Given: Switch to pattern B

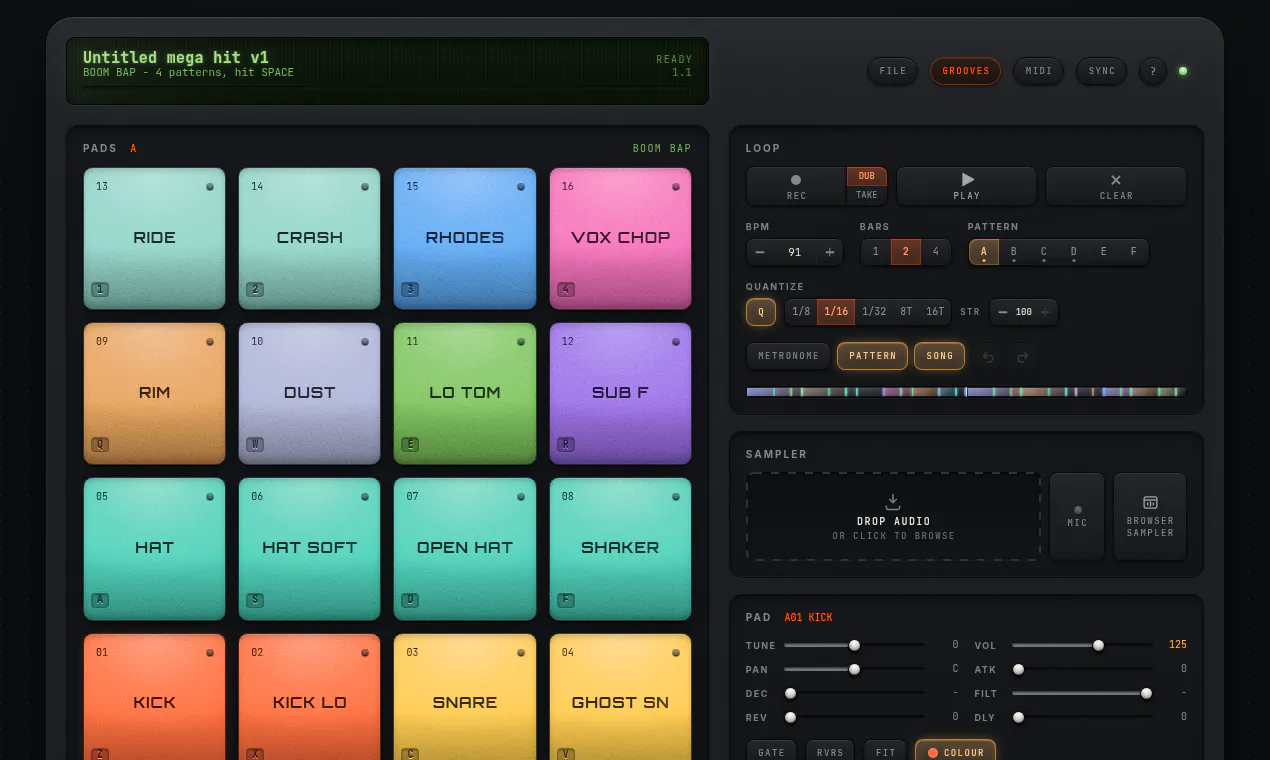Looking at the screenshot, I should 1014,252.
